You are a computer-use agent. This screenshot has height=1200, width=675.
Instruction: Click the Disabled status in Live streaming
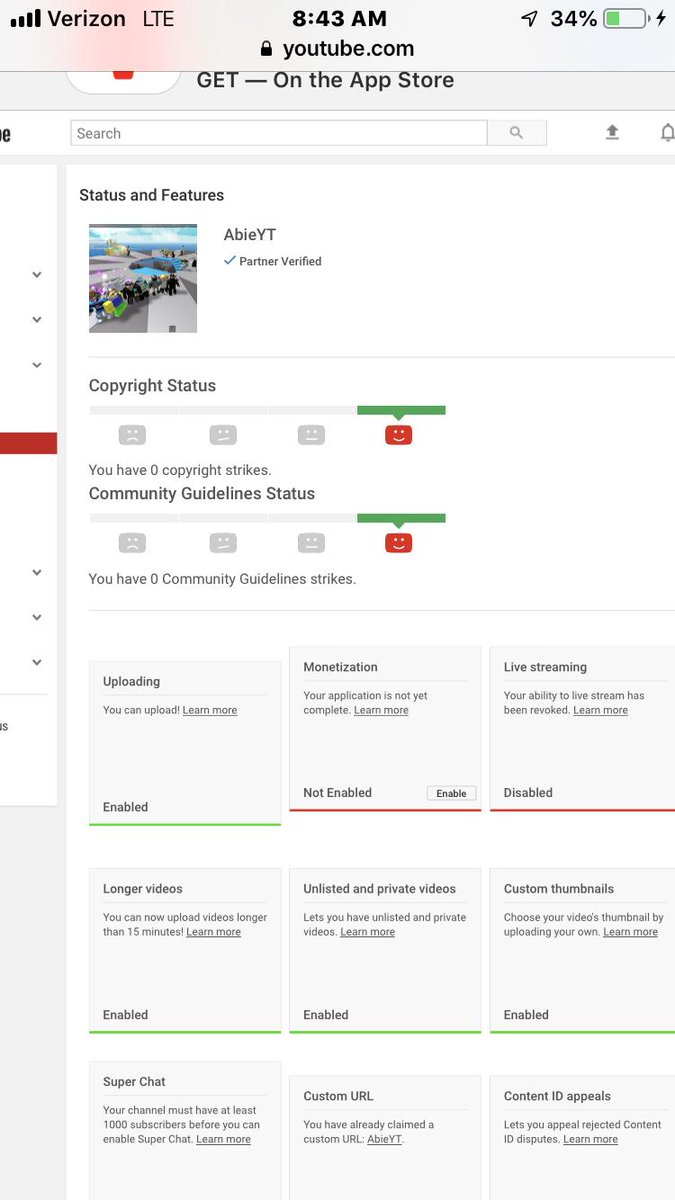click(x=528, y=793)
